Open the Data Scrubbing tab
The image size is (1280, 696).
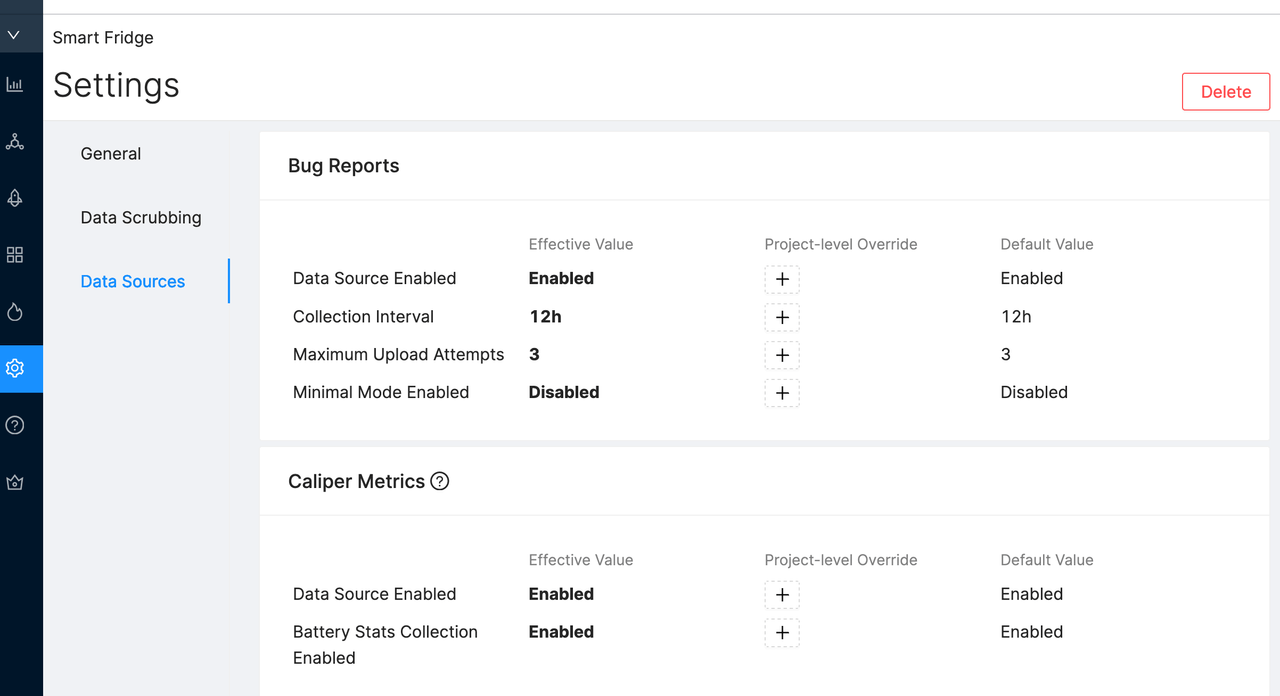click(141, 217)
